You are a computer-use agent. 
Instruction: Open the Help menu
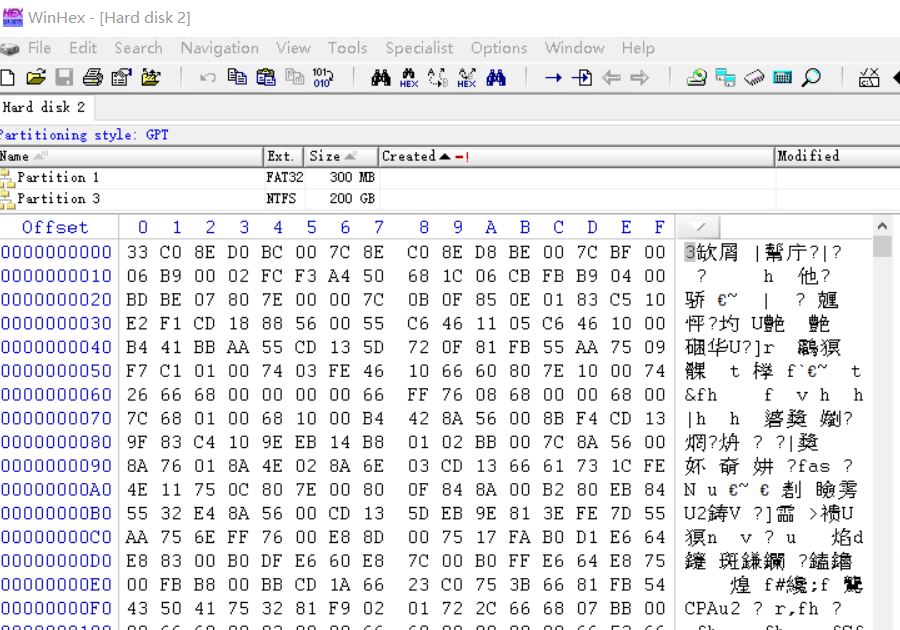pos(638,48)
